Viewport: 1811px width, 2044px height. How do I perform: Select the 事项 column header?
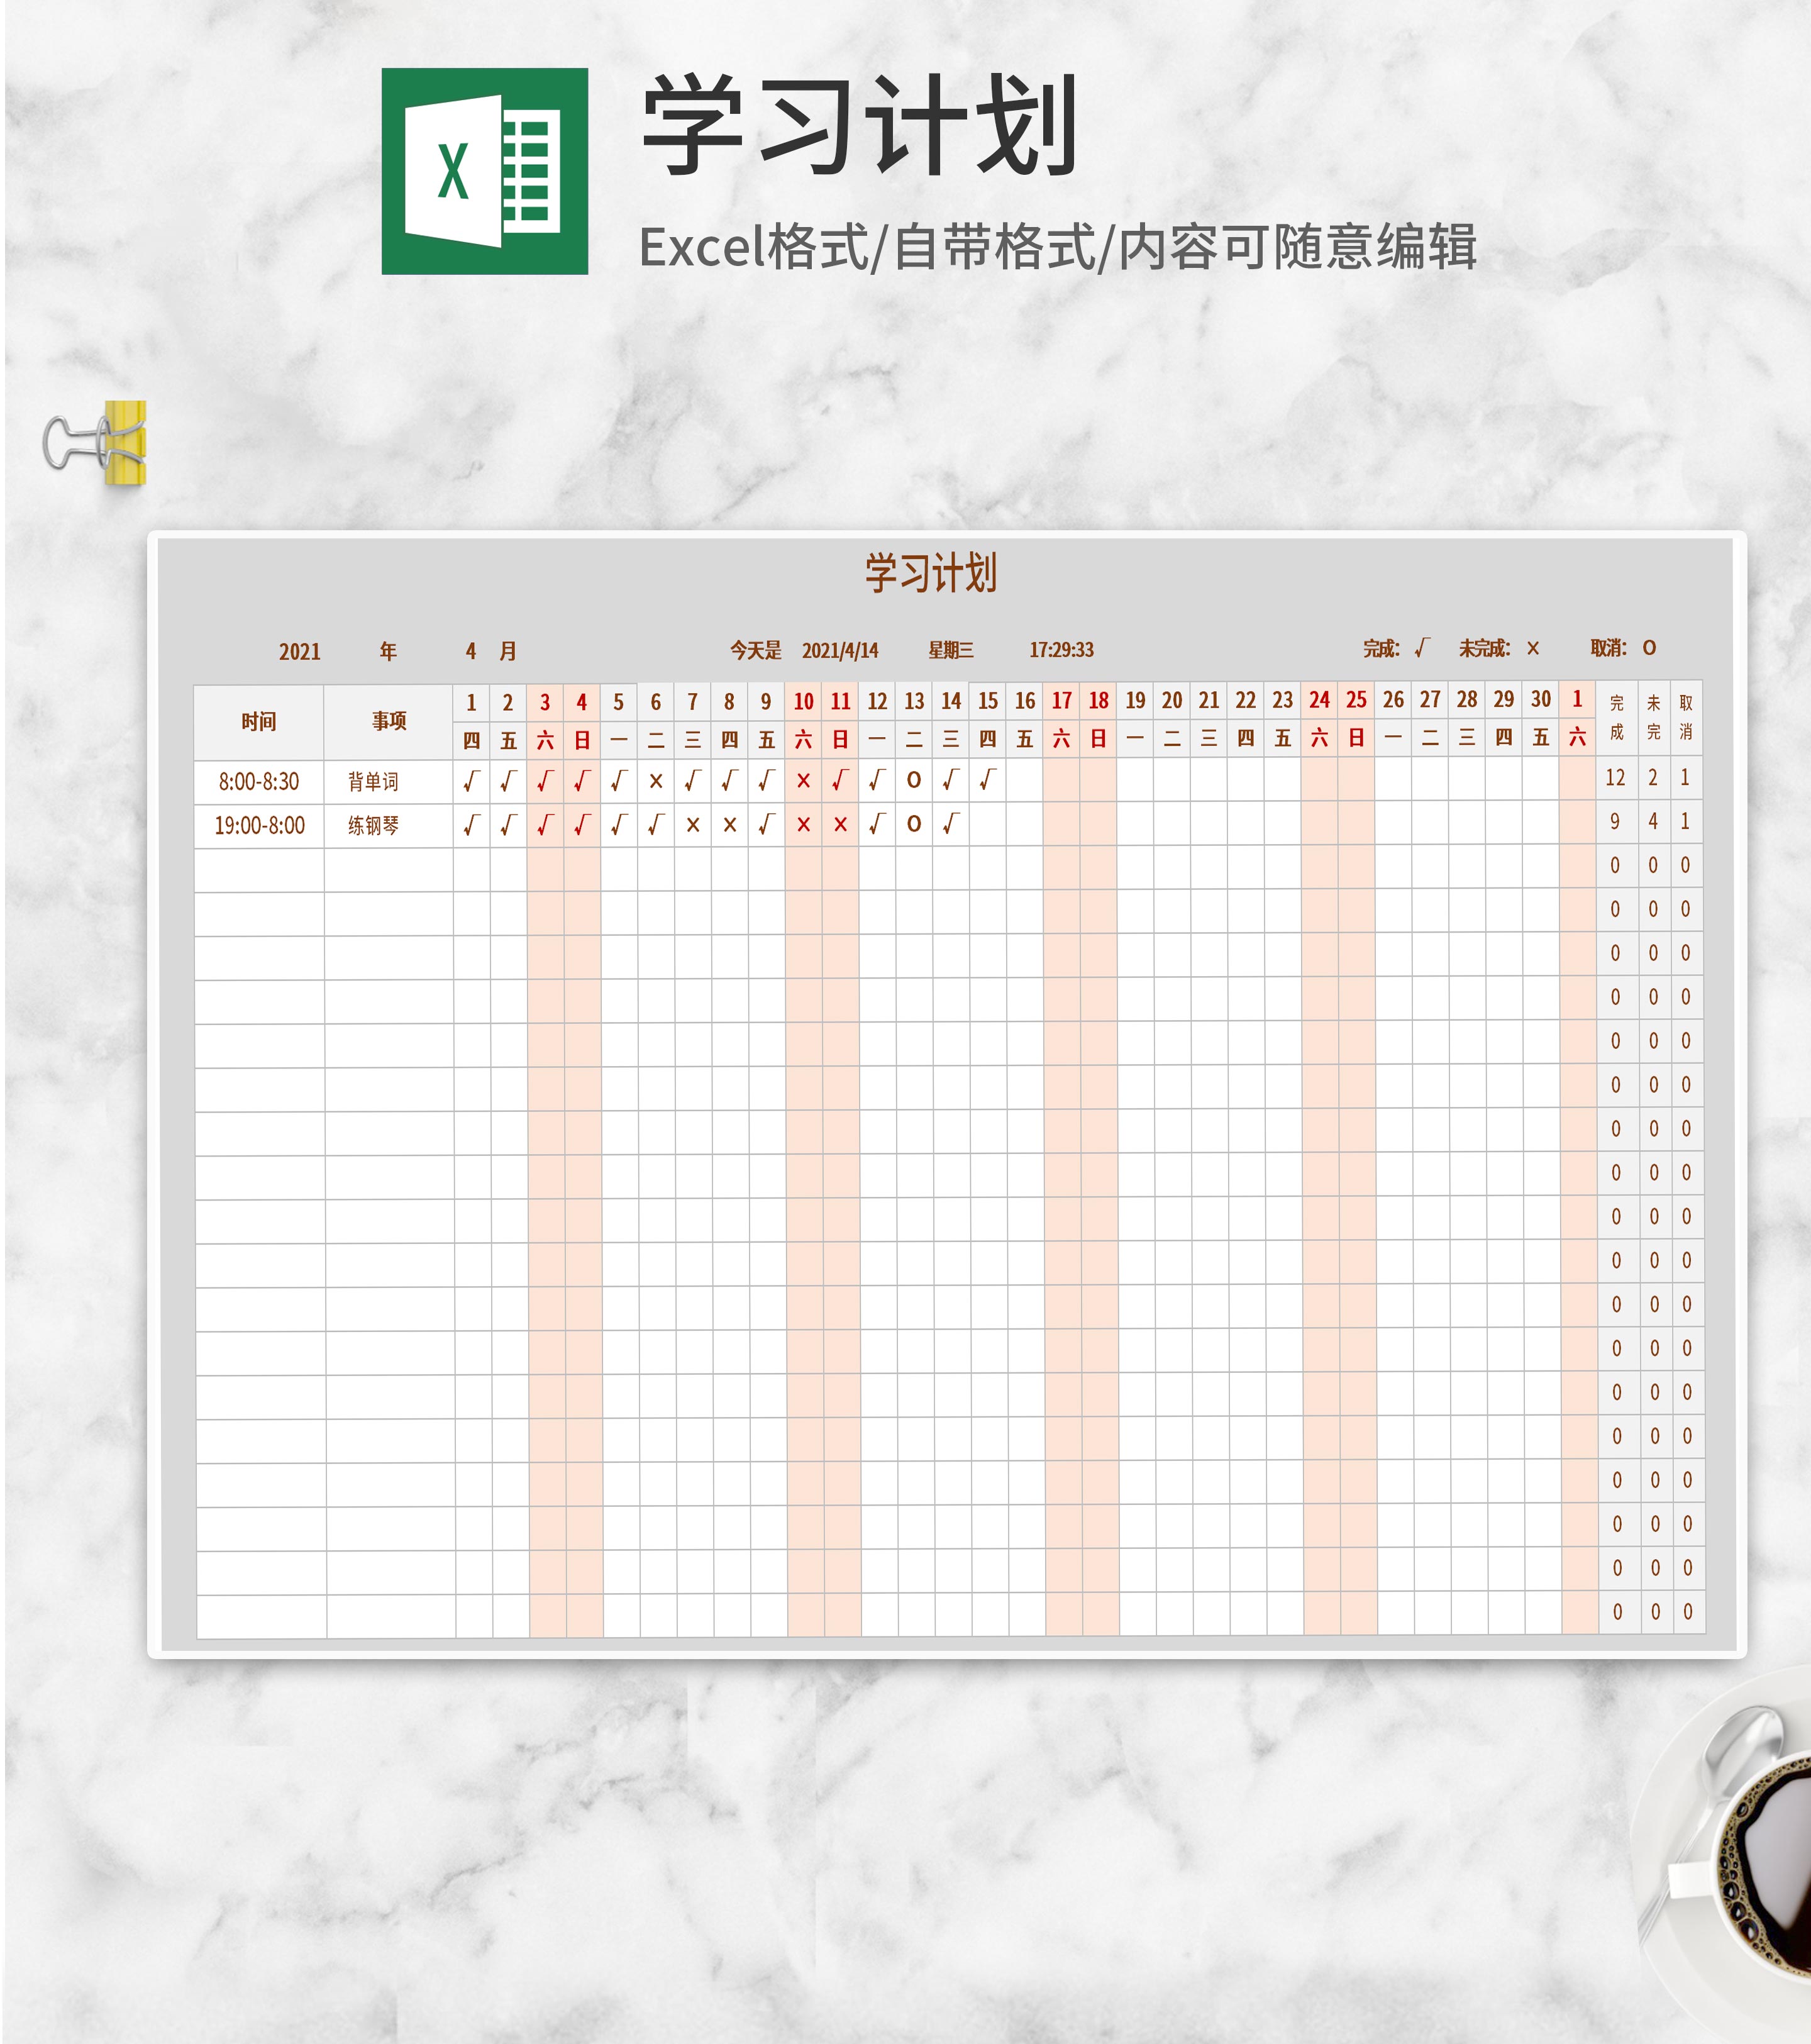pos(389,721)
